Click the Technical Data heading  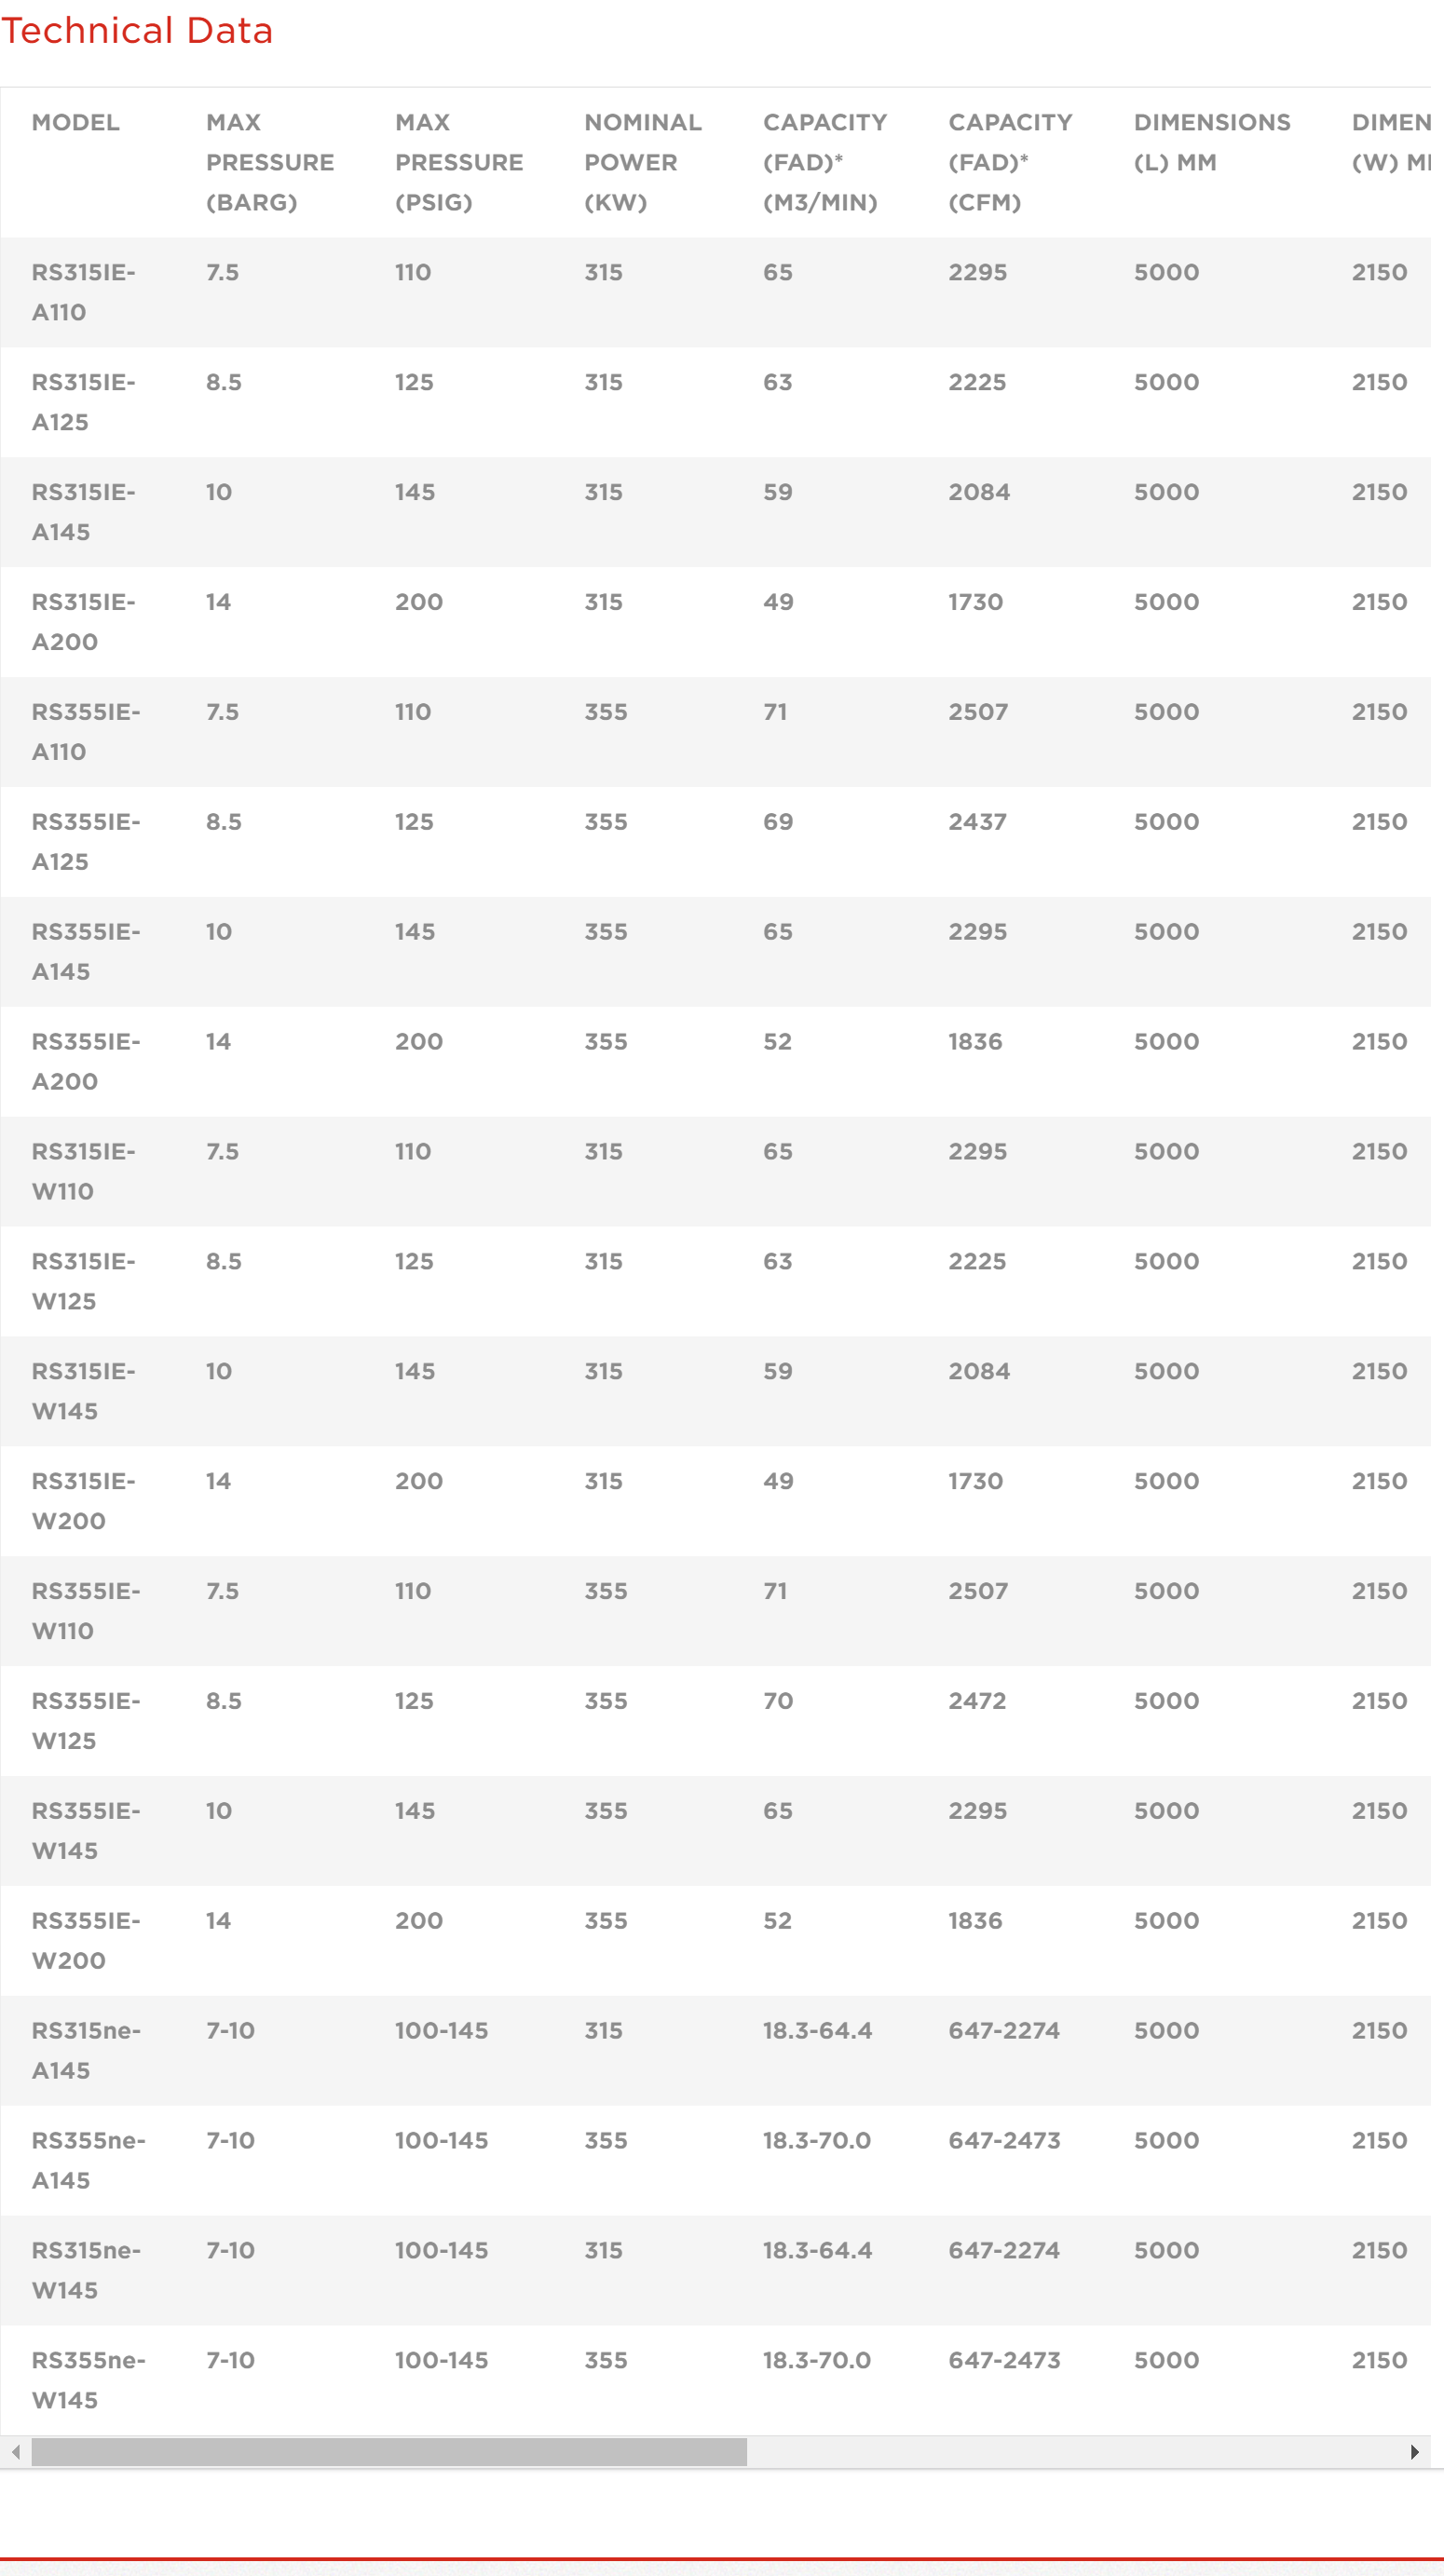[x=137, y=31]
